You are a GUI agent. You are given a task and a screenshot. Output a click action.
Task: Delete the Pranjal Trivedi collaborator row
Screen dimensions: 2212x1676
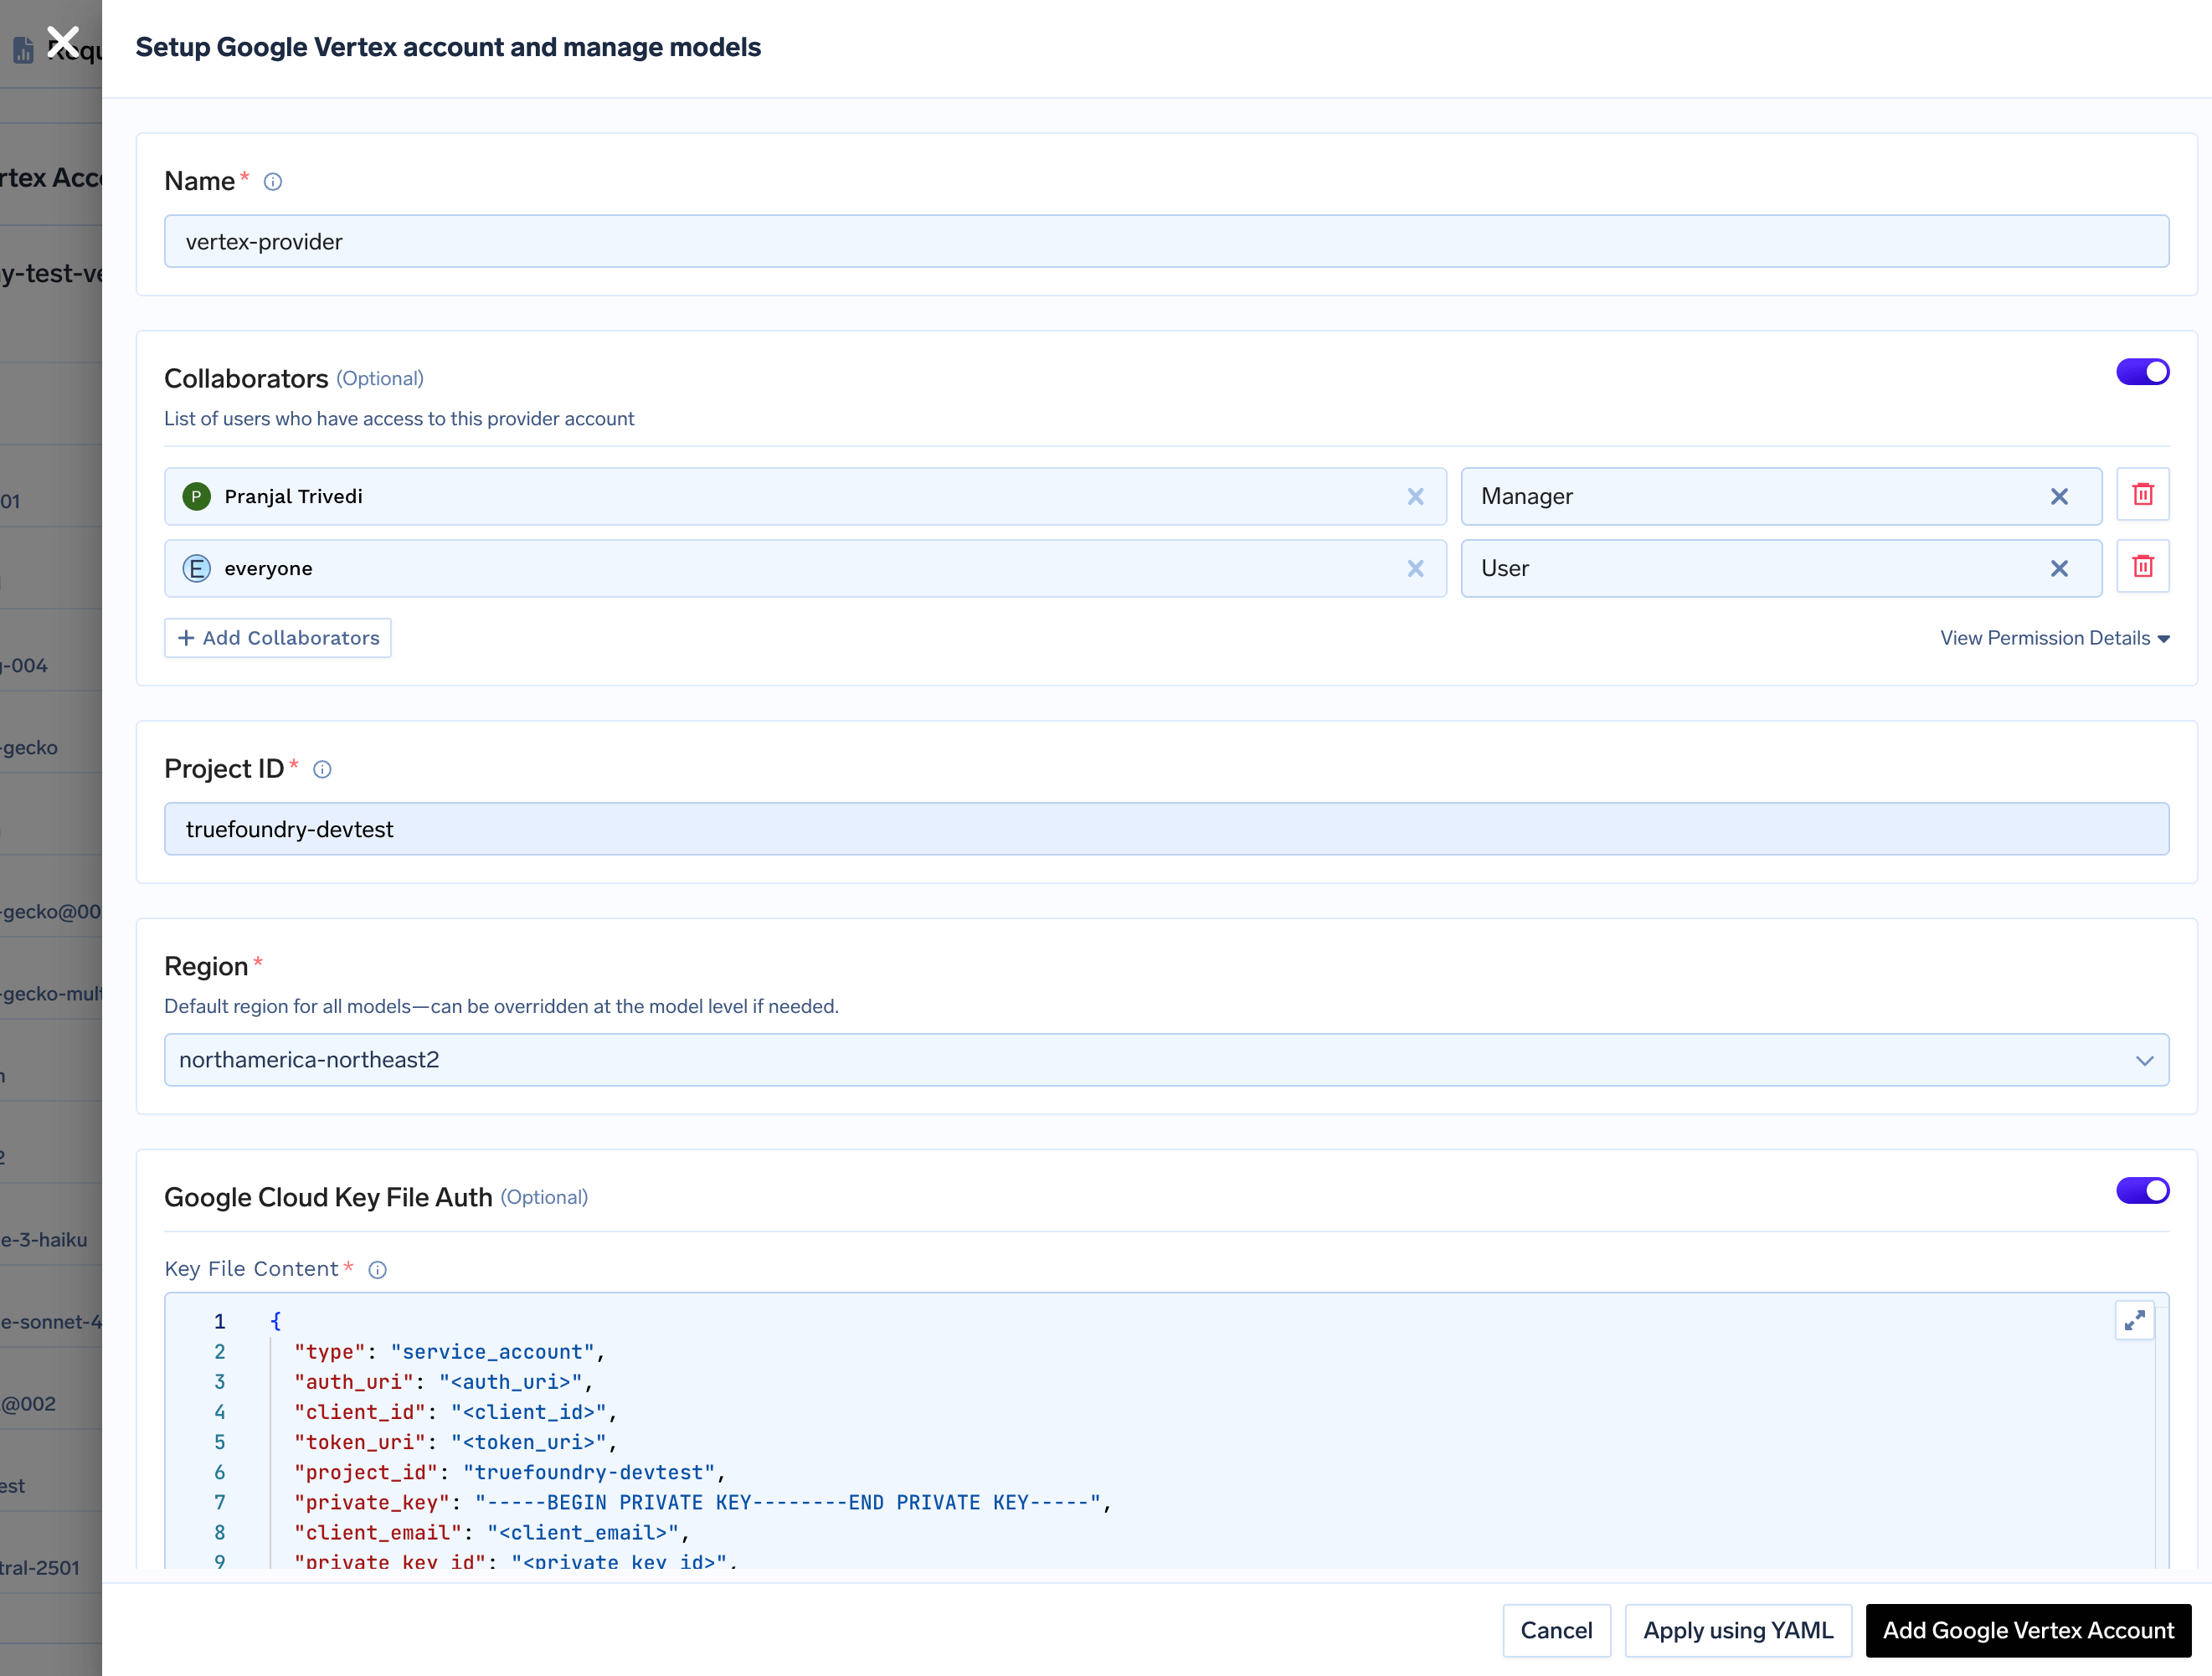pyautogui.click(x=2142, y=495)
